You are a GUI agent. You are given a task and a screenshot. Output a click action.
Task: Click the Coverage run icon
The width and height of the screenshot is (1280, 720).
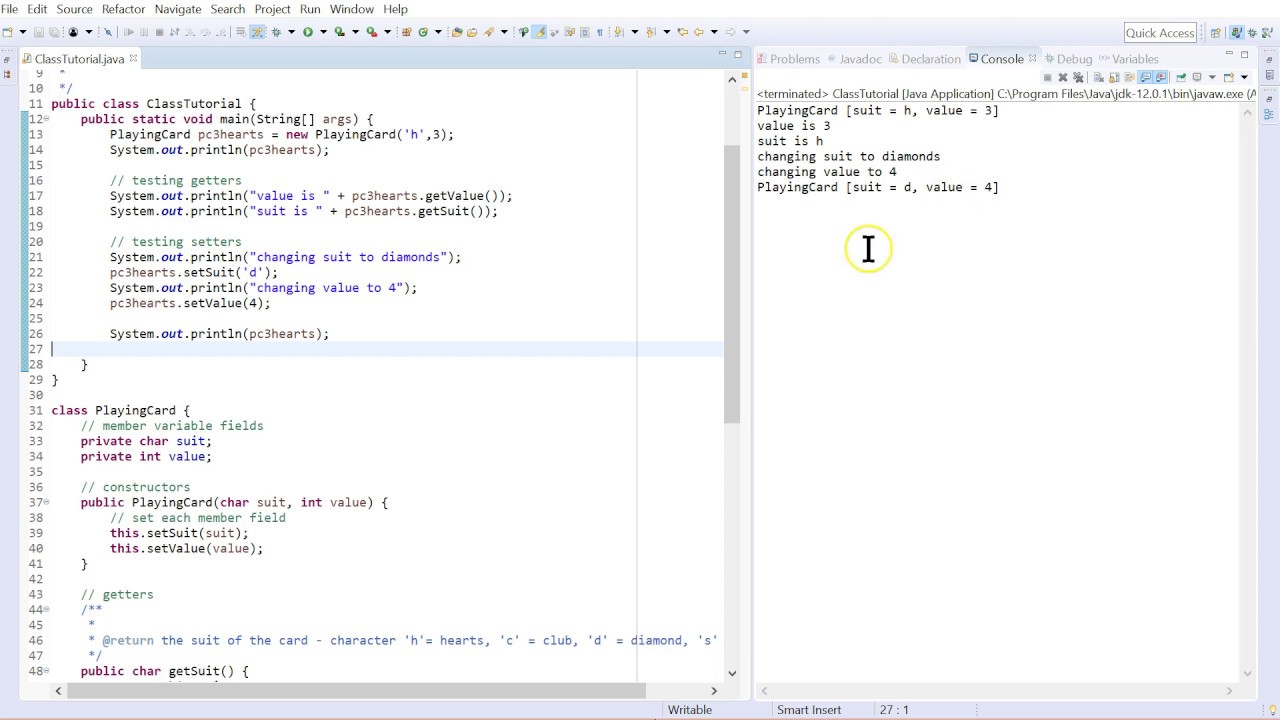[x=339, y=32]
